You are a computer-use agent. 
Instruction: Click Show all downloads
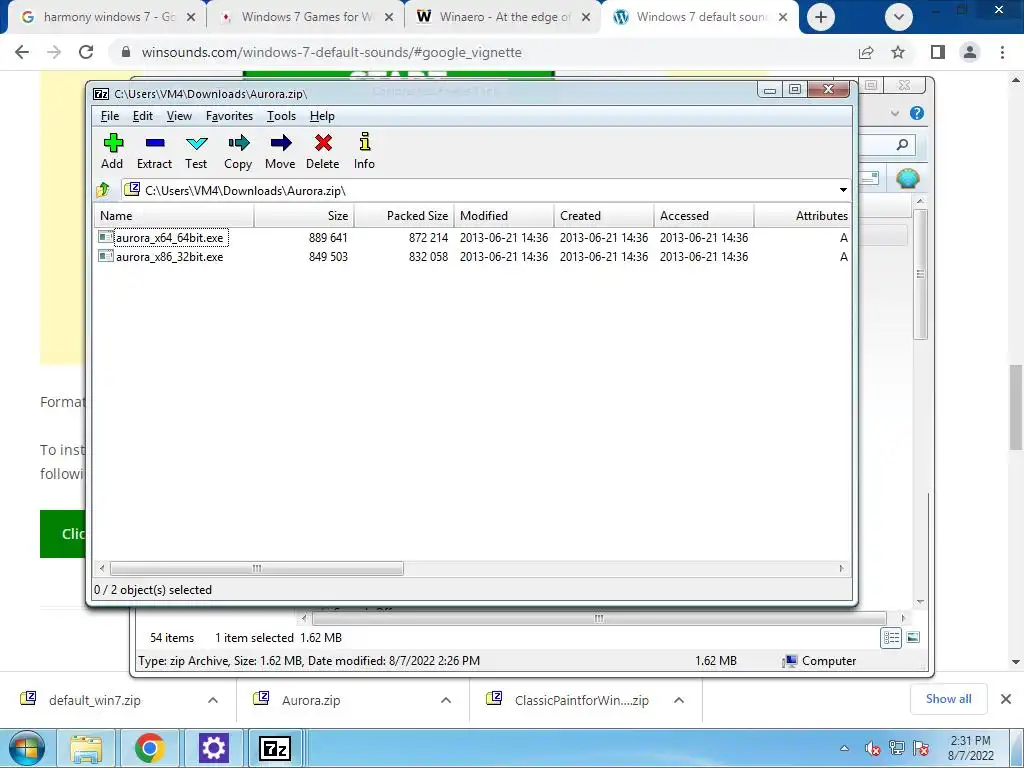coord(949,699)
